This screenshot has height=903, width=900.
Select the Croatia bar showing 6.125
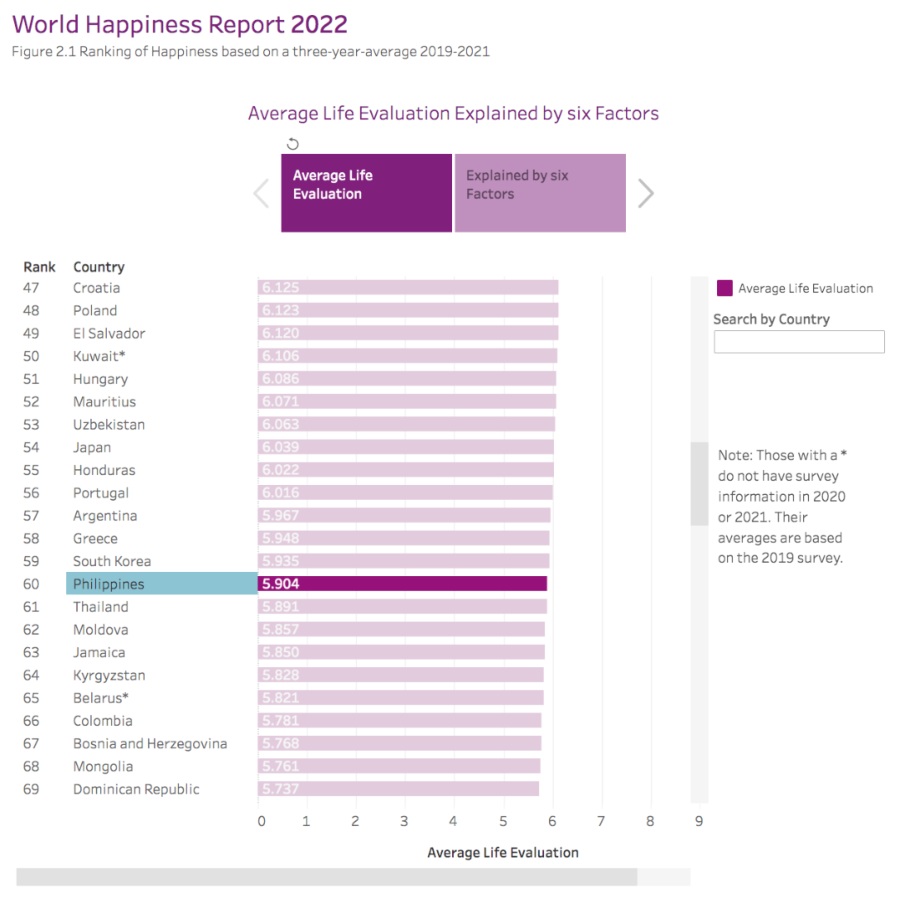407,288
